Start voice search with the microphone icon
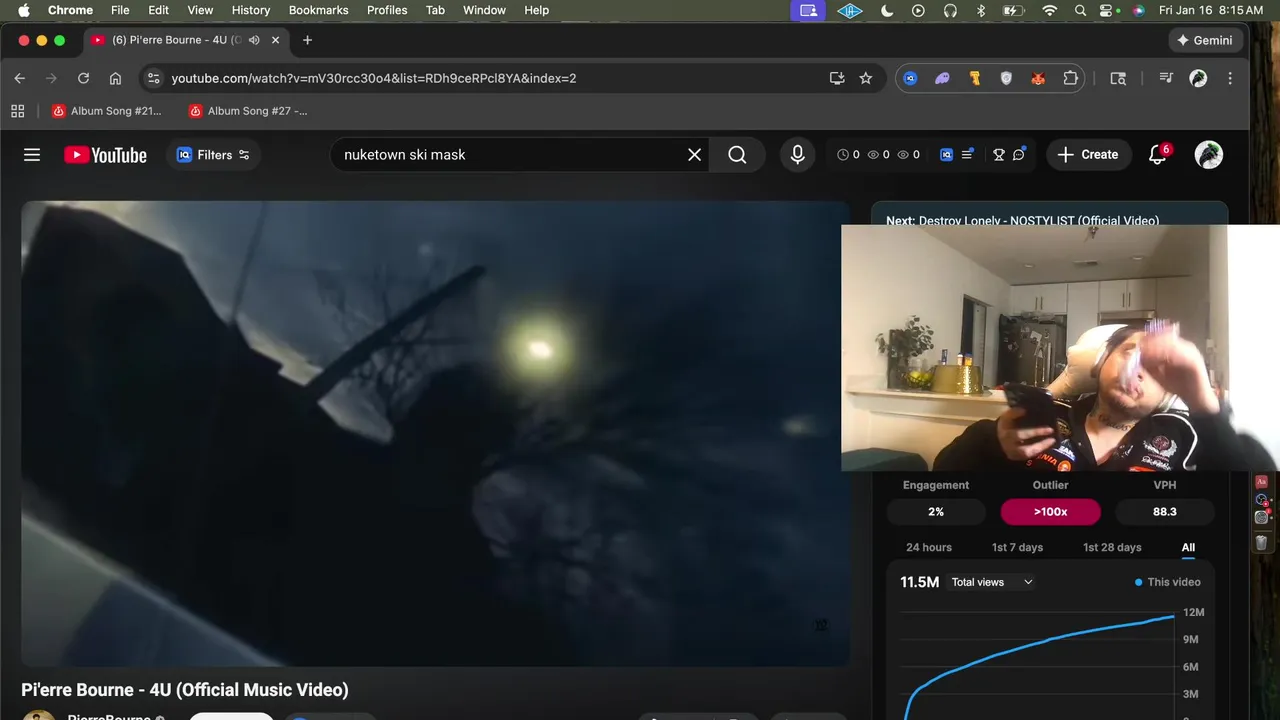 [x=797, y=155]
